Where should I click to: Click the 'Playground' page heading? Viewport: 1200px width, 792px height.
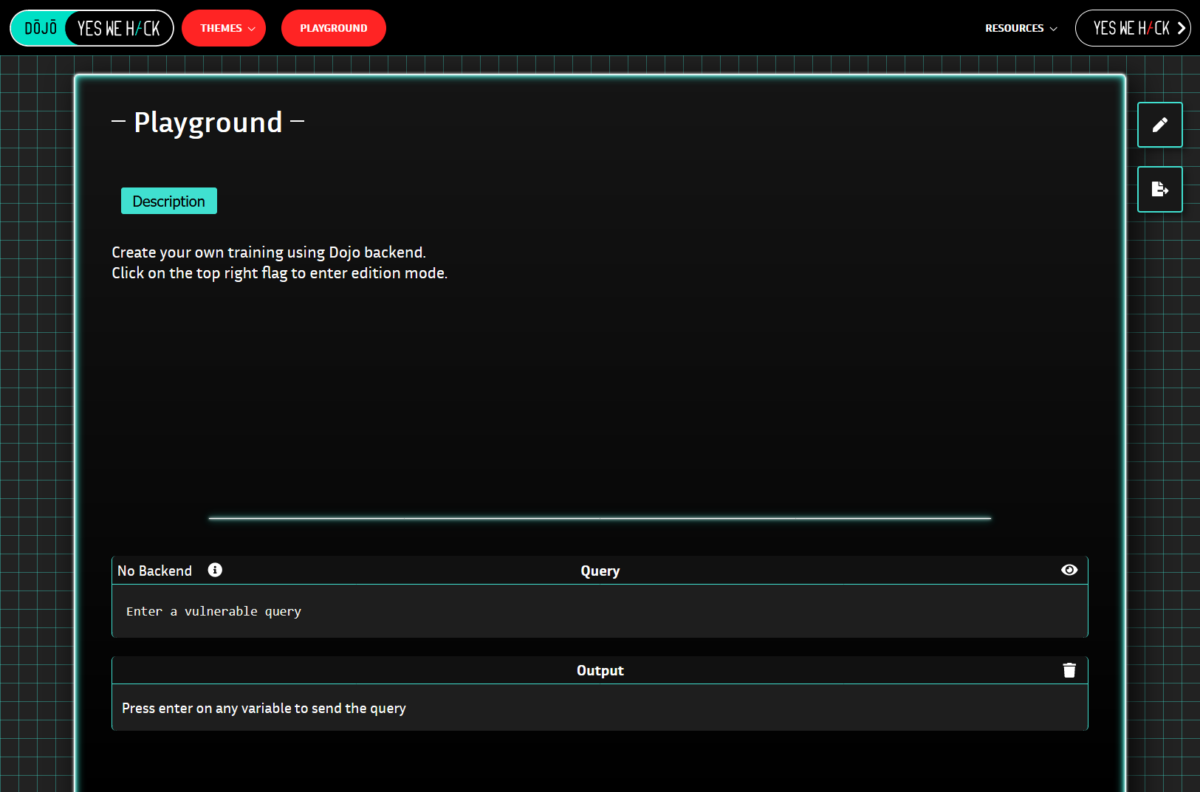click(x=208, y=122)
